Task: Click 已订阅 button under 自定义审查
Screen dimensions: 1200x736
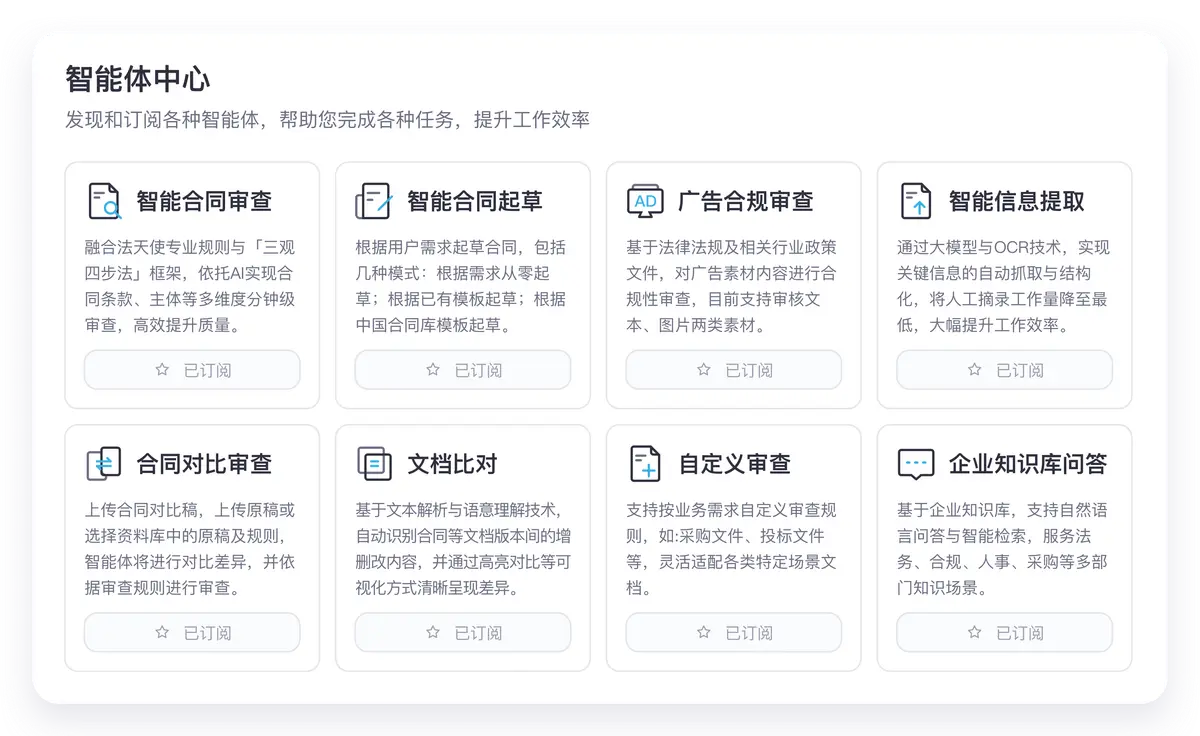Action: 734,633
